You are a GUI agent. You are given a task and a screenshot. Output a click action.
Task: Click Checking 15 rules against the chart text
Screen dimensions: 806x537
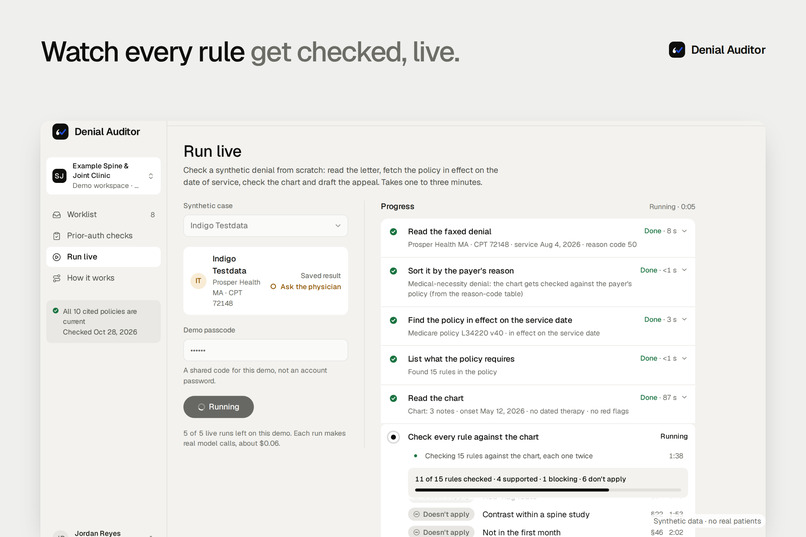[509, 456]
